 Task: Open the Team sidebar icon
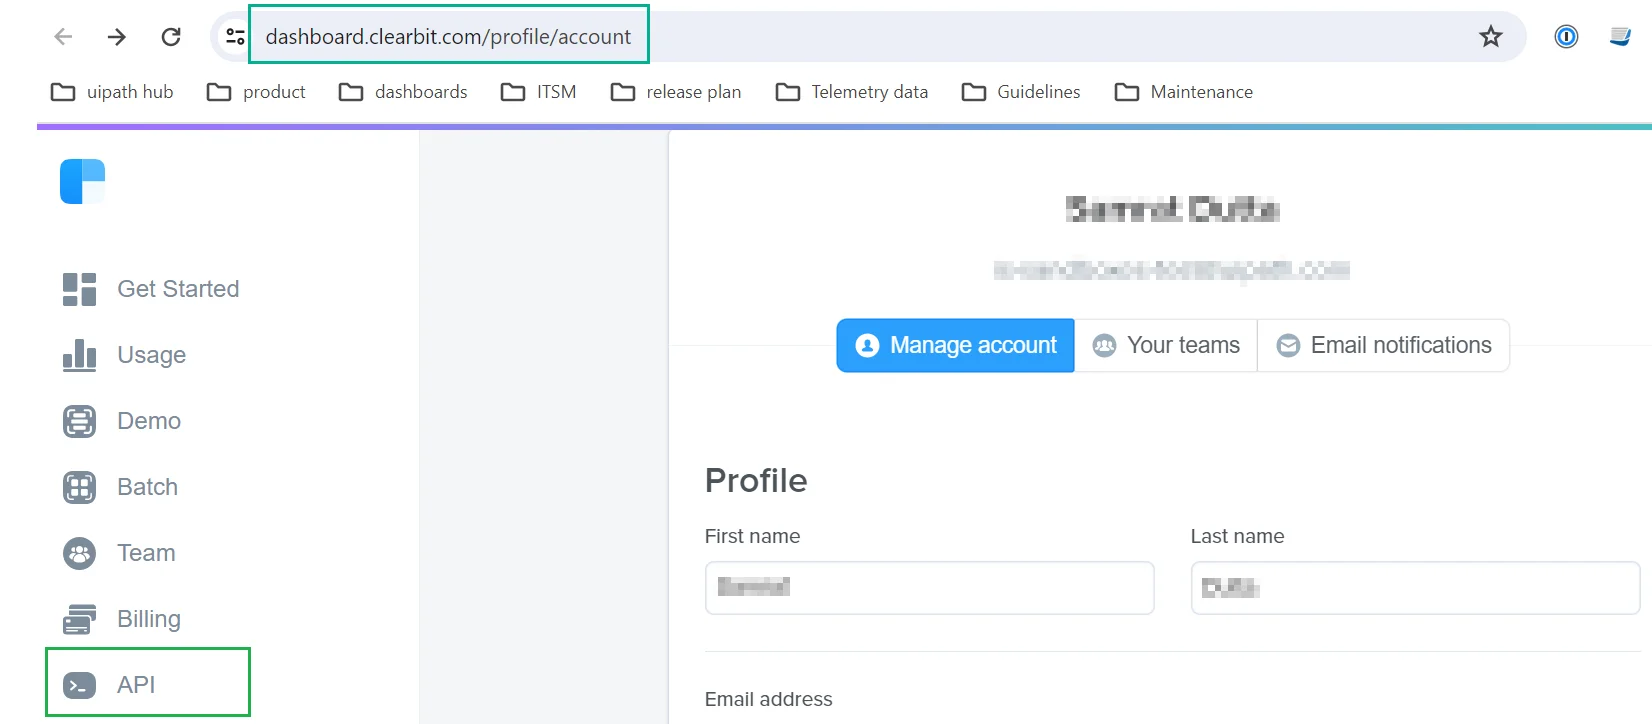pyautogui.click(x=79, y=553)
